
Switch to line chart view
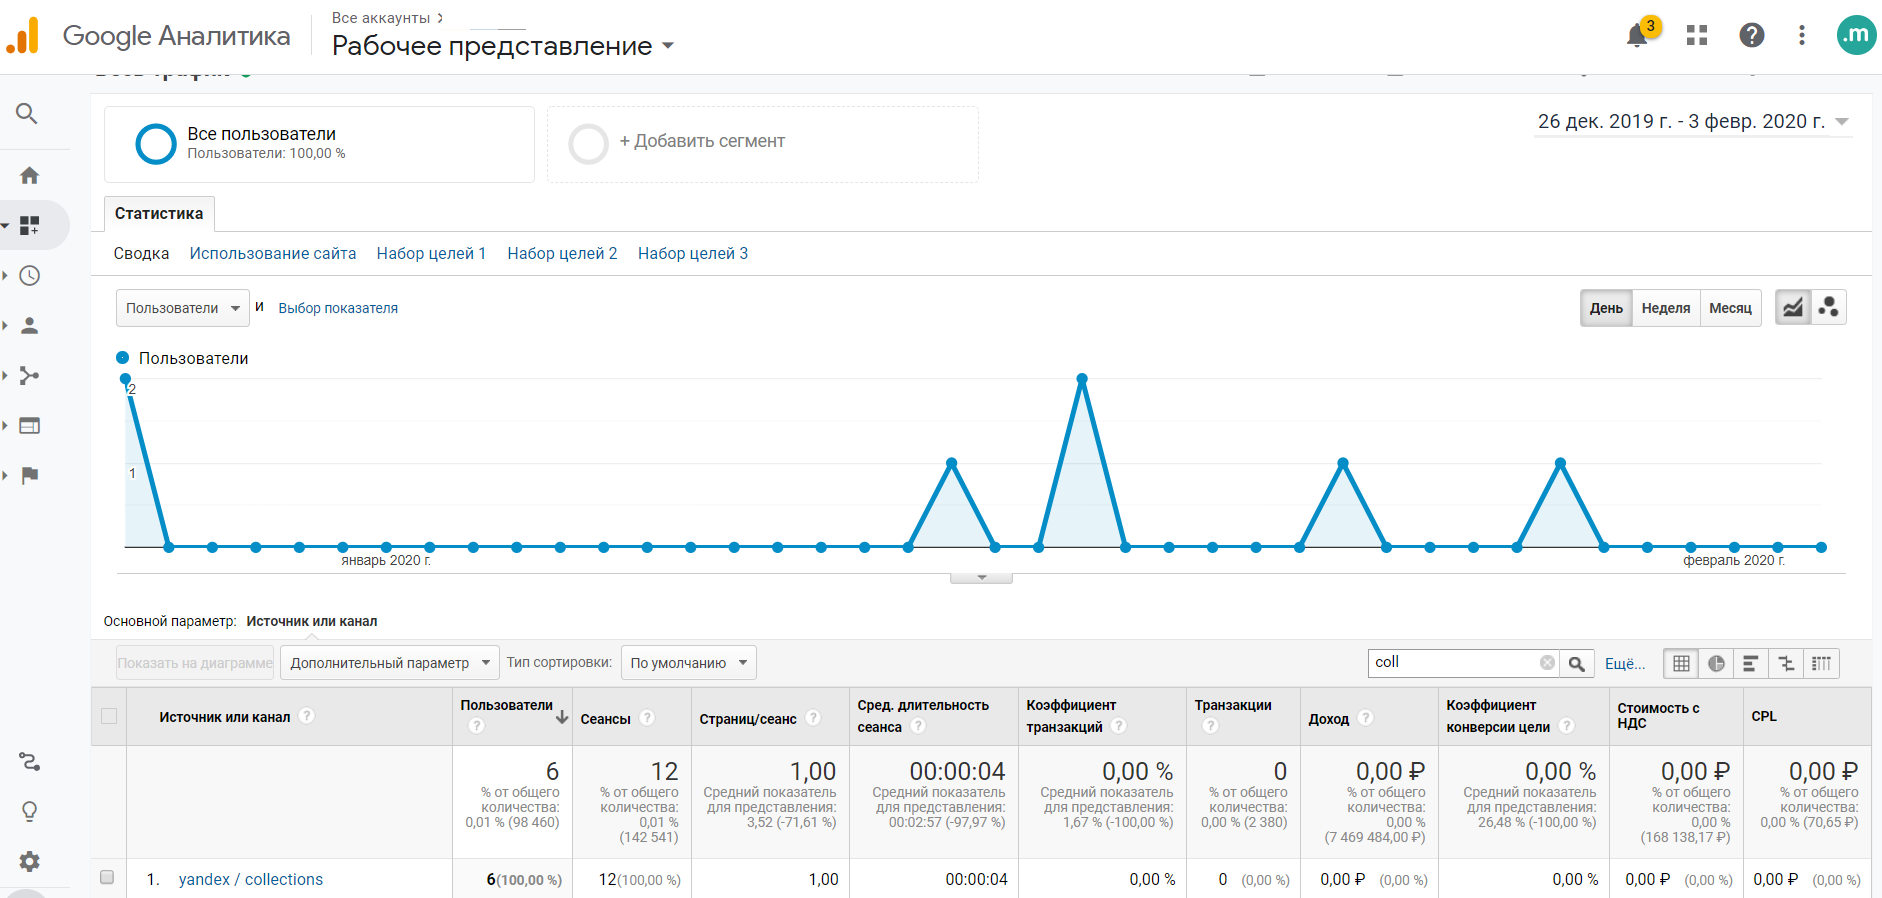[1793, 308]
